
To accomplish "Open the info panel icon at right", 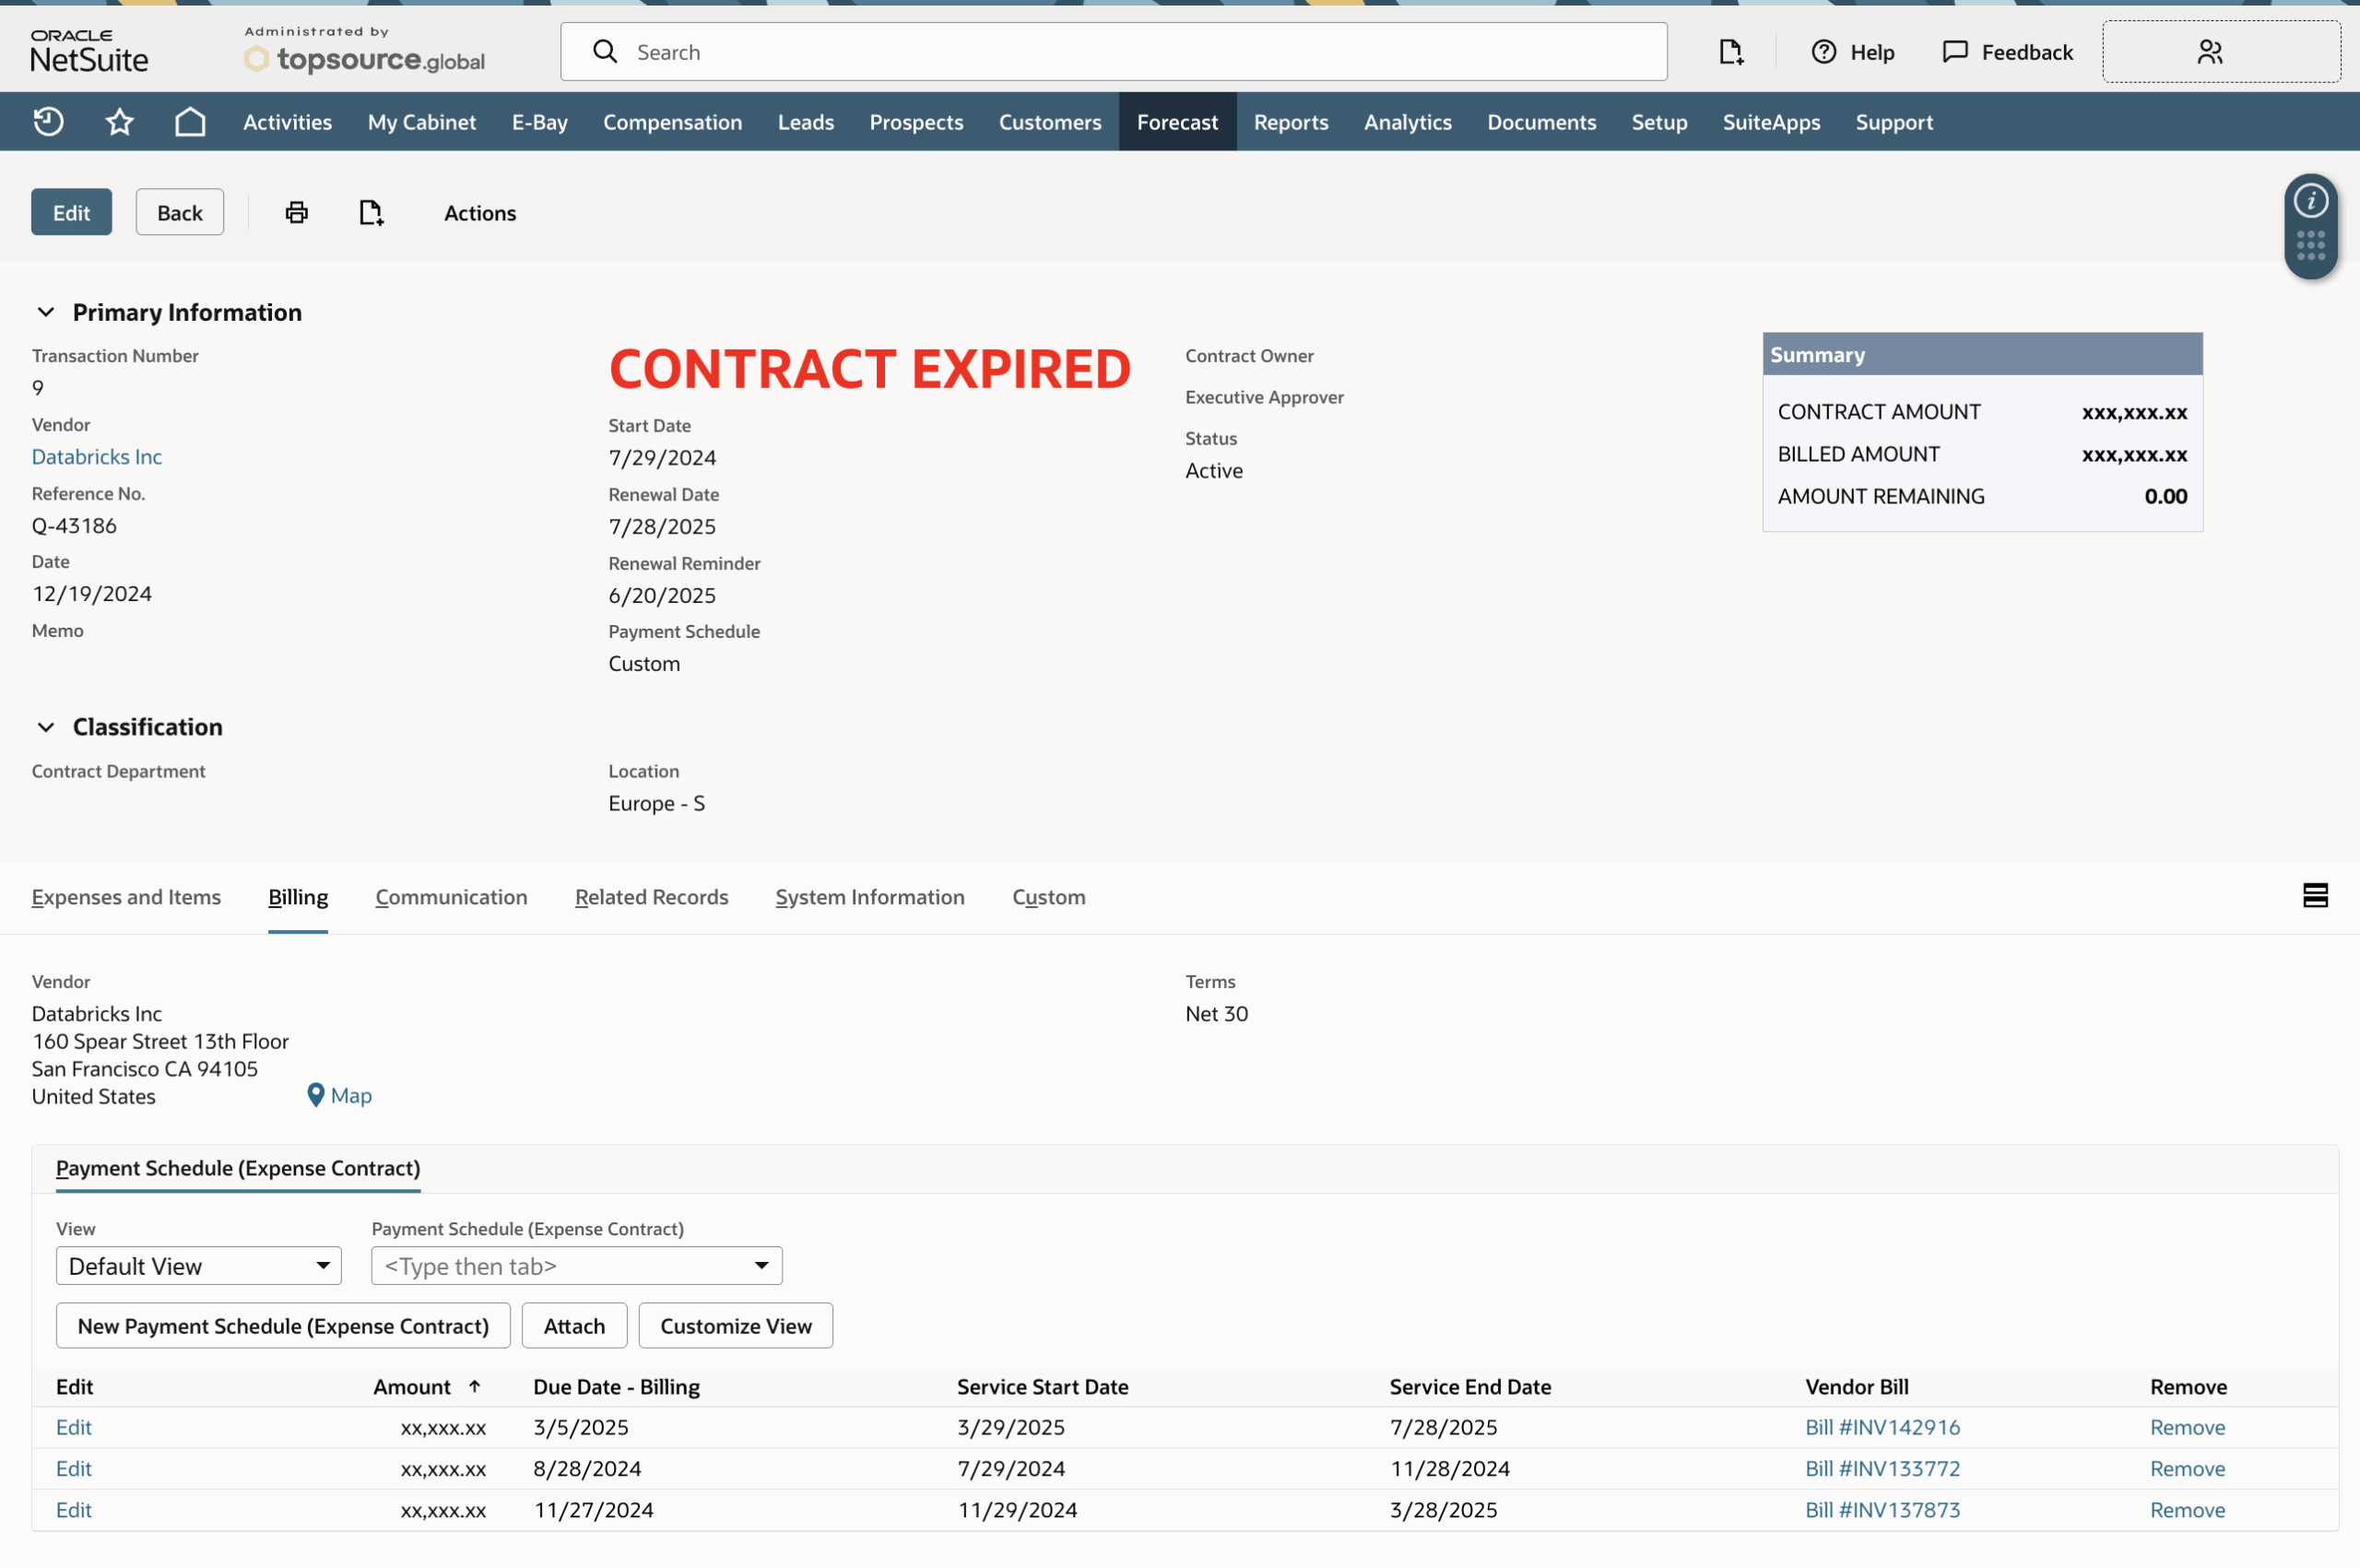I will point(2311,202).
